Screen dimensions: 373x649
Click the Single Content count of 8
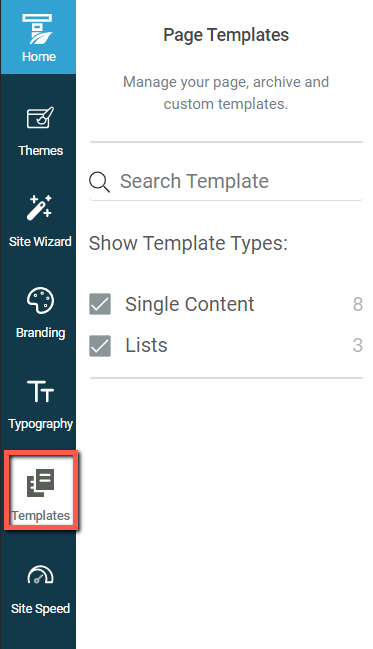pos(358,304)
